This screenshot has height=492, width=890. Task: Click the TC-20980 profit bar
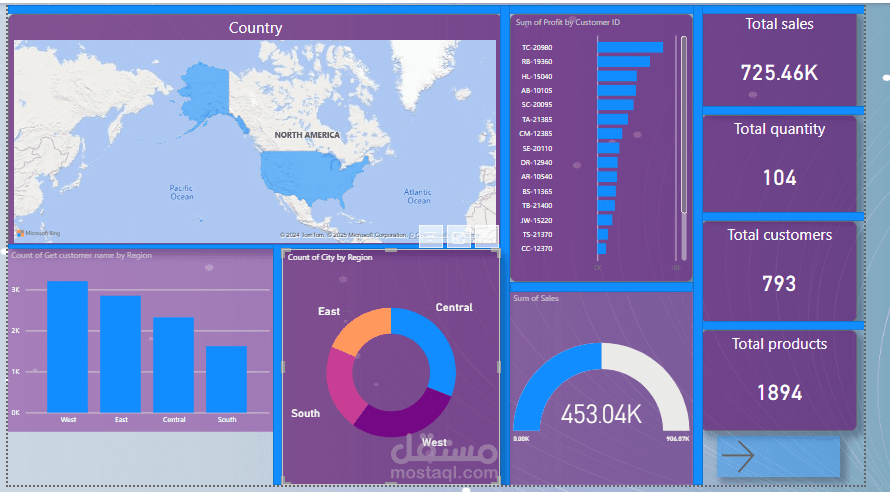pos(630,47)
